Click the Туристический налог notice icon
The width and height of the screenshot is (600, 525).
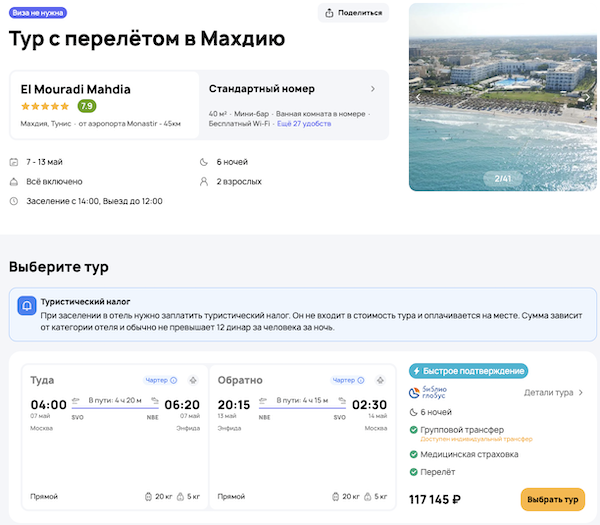[x=27, y=307]
